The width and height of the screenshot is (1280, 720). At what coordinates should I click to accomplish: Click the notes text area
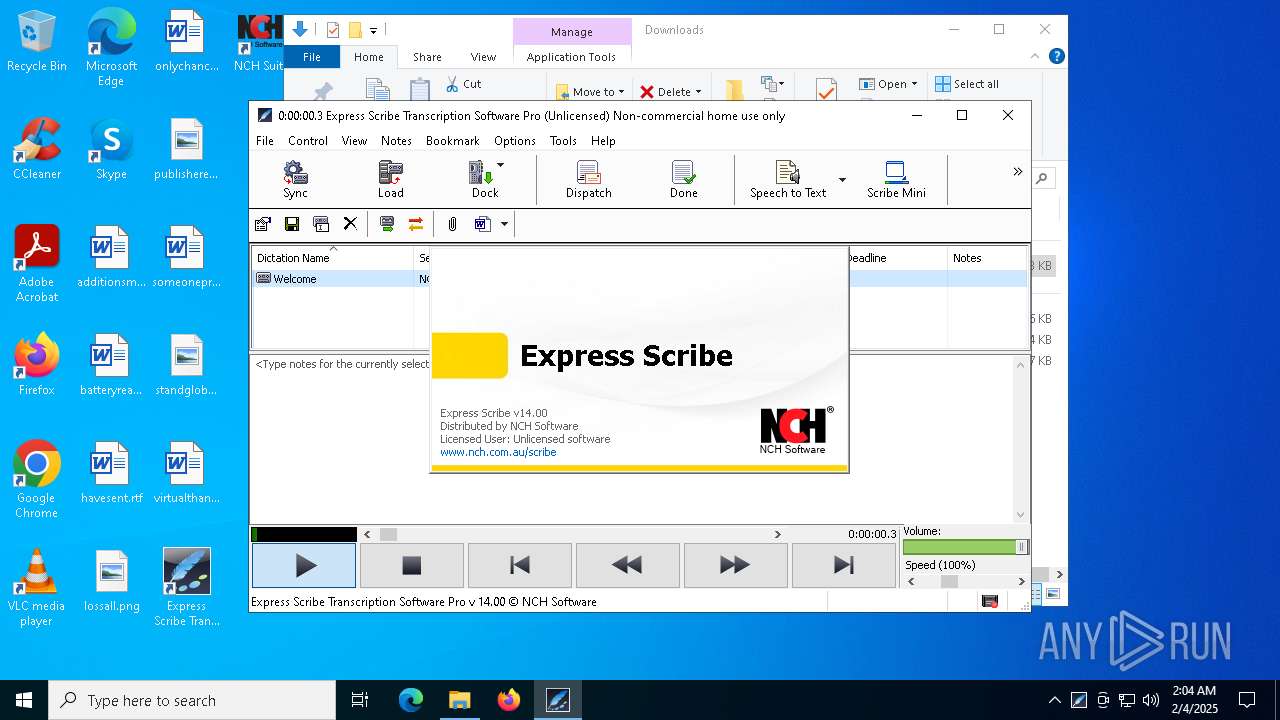tap(632, 438)
